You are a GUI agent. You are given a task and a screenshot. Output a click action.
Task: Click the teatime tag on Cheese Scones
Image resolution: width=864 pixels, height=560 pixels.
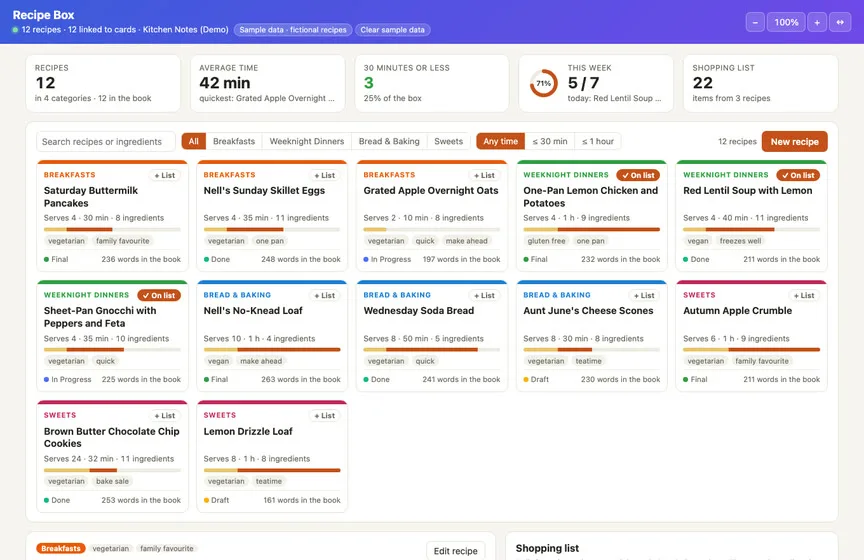click(x=588, y=361)
